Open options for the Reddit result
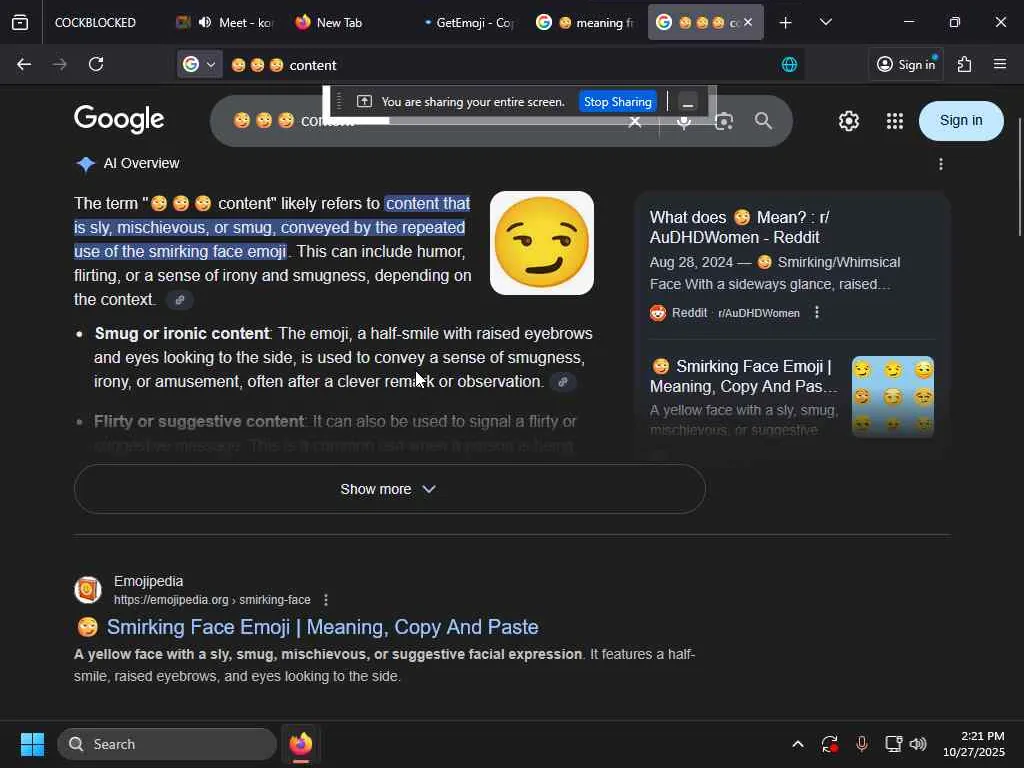The image size is (1024, 768). (816, 313)
